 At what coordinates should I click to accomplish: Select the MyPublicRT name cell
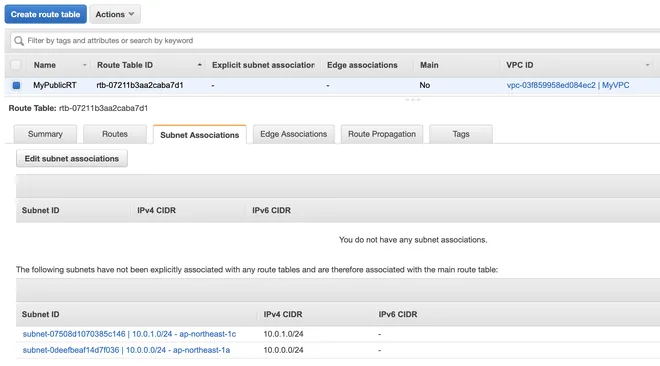click(x=55, y=85)
